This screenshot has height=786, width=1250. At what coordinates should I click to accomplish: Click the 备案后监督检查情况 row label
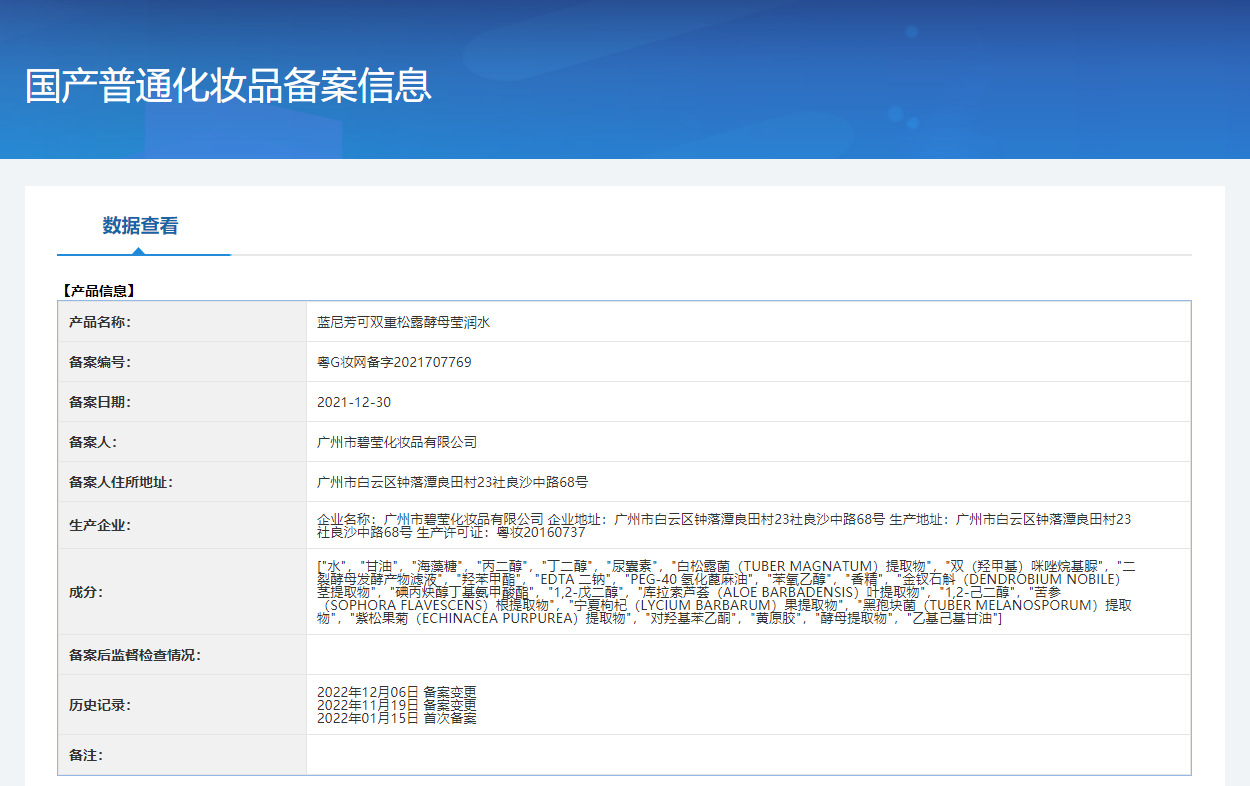[x=135, y=655]
